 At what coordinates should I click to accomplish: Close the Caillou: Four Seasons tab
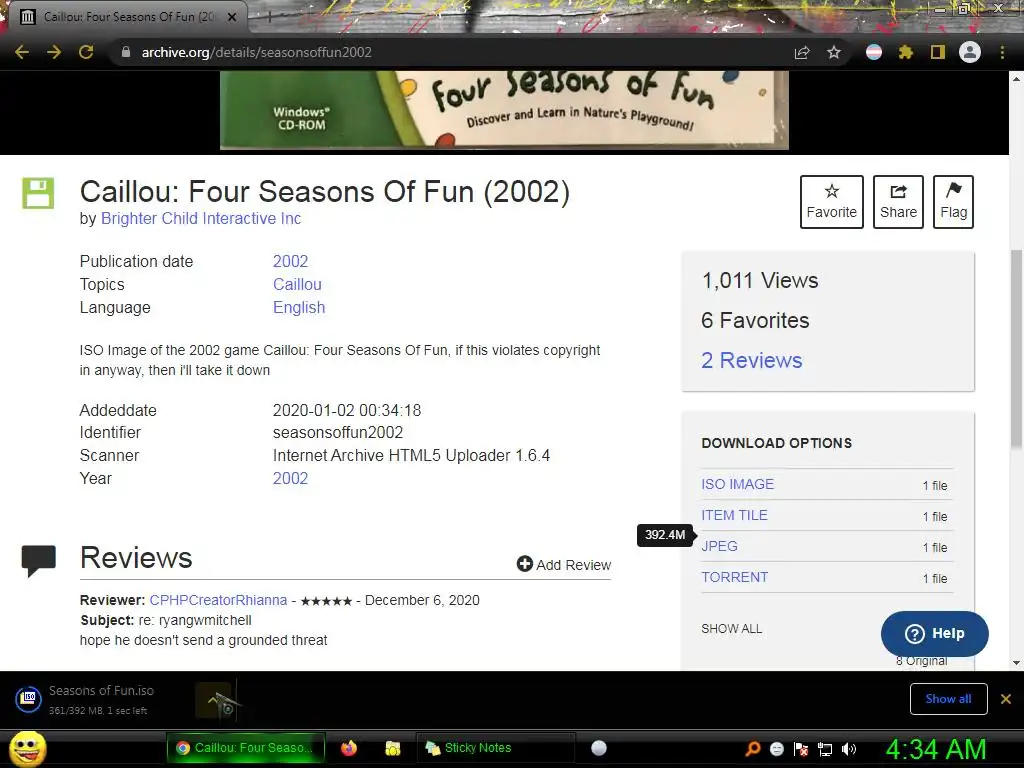point(232,17)
